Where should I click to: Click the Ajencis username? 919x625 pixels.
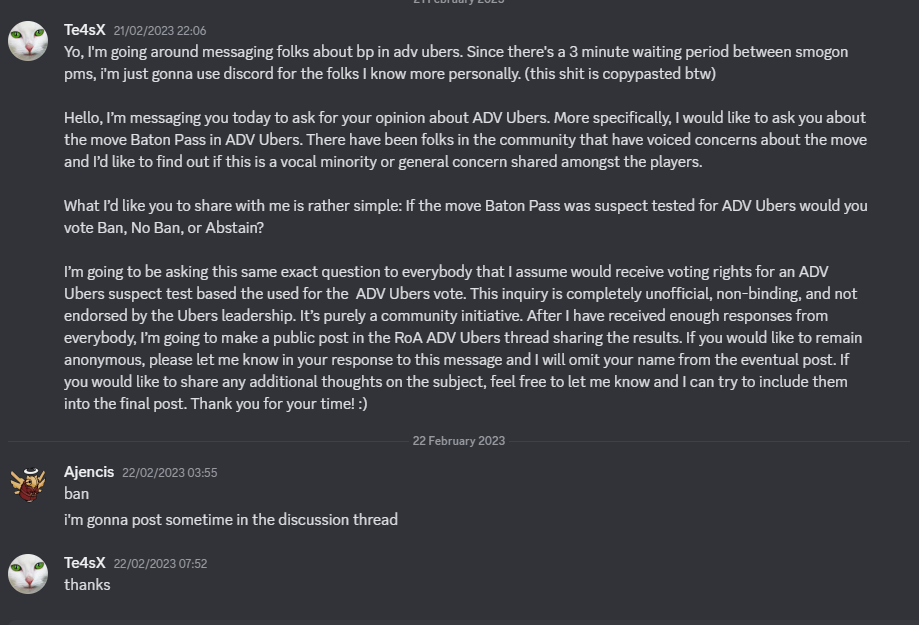(89, 471)
